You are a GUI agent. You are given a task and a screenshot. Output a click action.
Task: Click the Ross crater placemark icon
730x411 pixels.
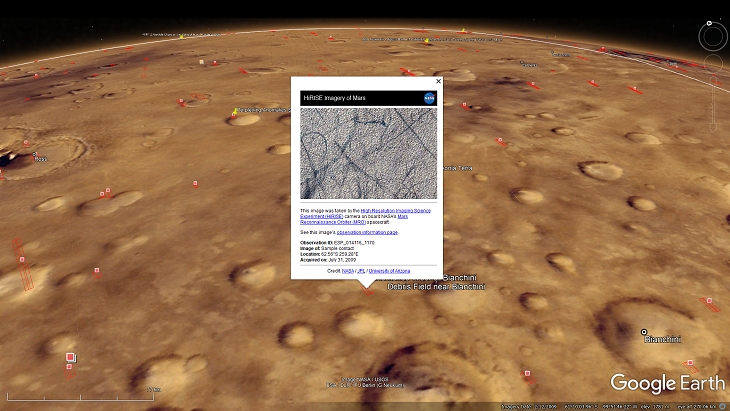pyautogui.click(x=34, y=154)
